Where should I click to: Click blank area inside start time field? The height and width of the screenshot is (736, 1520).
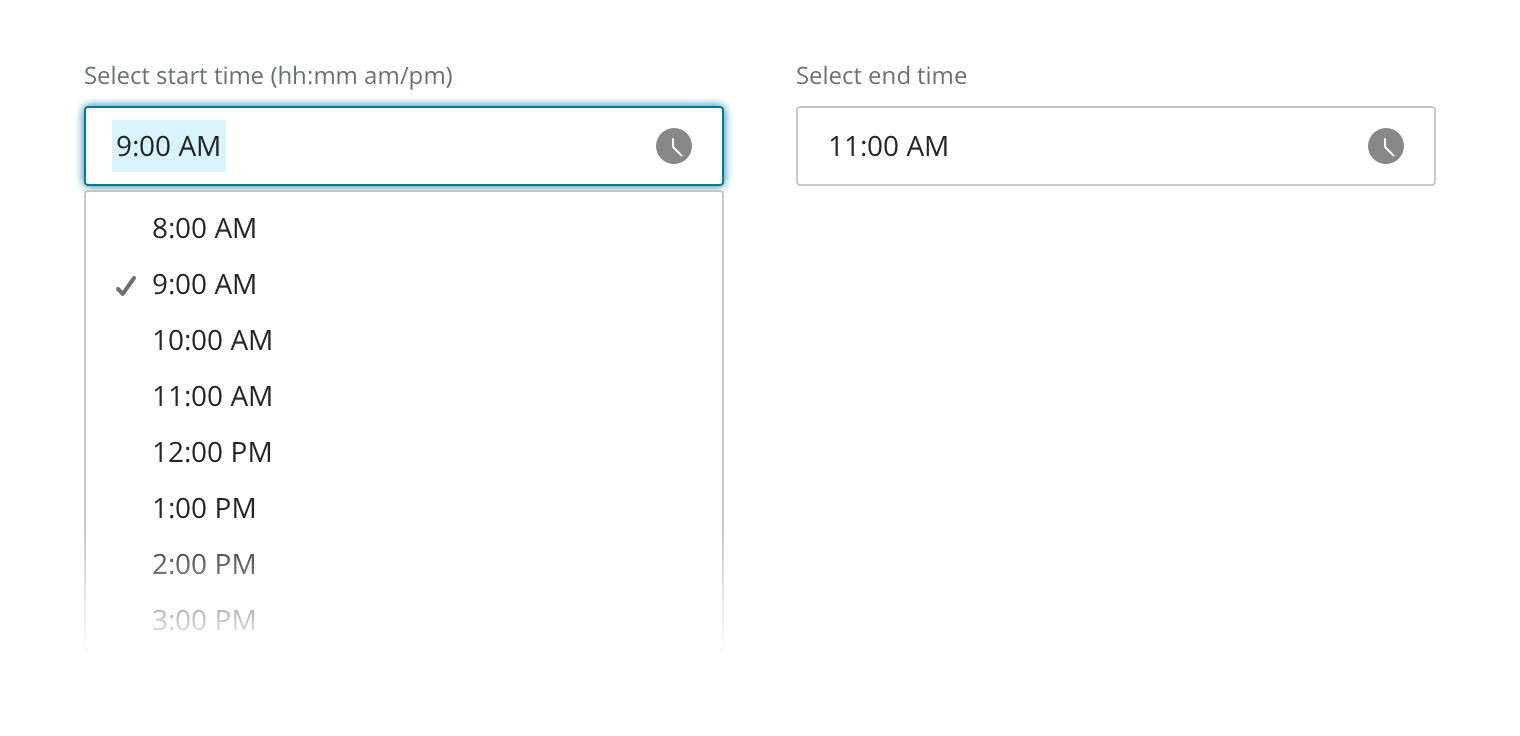(440, 146)
